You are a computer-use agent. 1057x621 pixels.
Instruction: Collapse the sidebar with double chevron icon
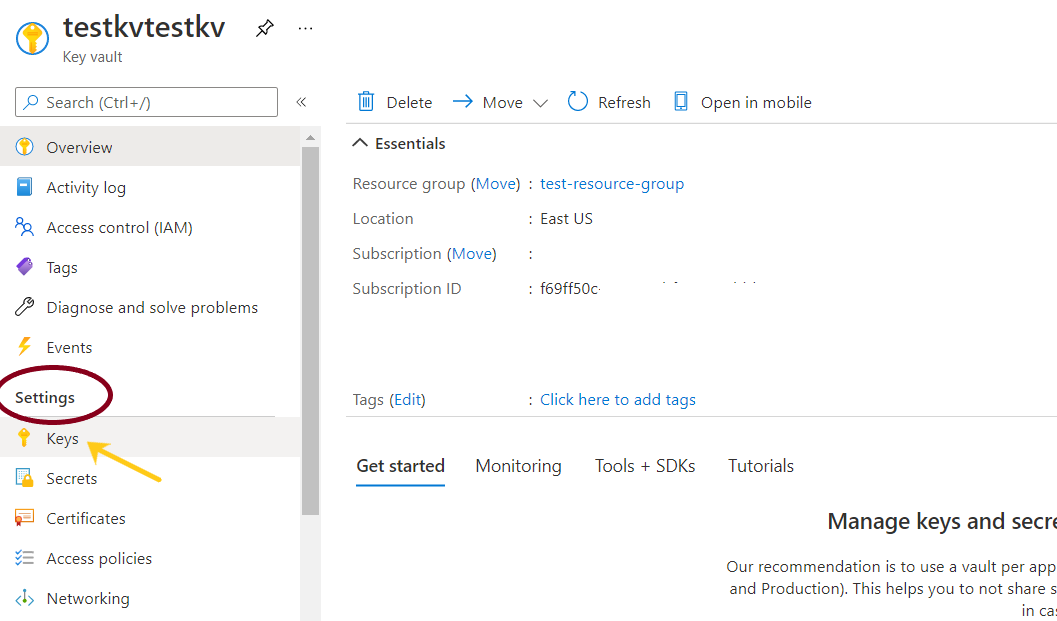click(301, 102)
